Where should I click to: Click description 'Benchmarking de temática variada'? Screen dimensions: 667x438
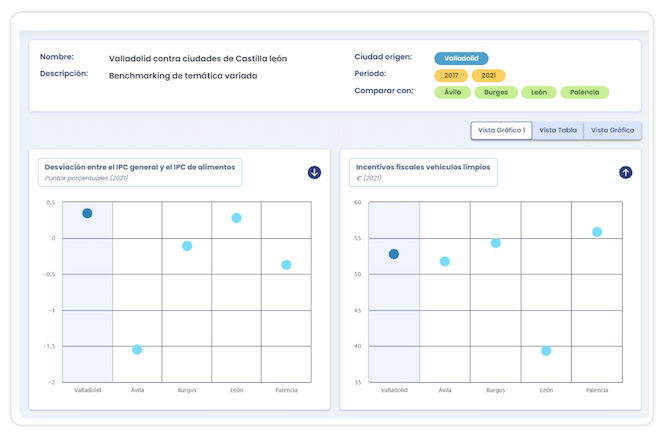point(183,76)
